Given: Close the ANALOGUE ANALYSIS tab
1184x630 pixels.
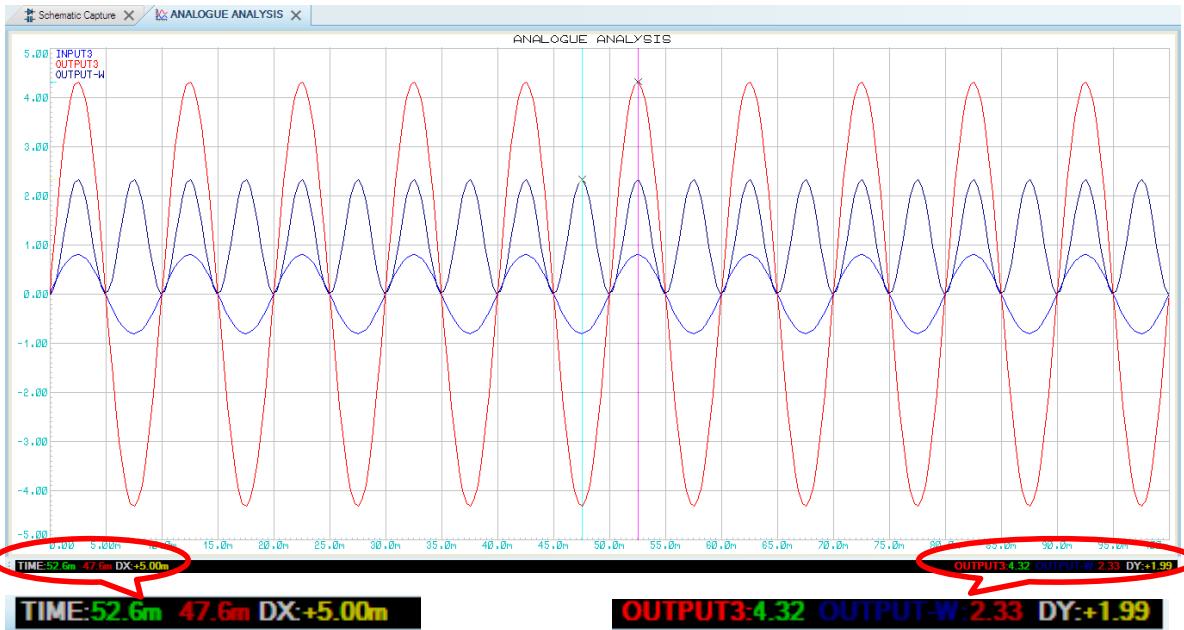Looking at the screenshot, I should (296, 16).
